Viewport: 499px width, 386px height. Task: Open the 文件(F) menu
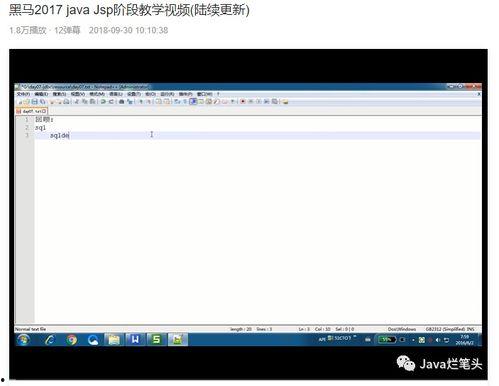click(x=23, y=94)
